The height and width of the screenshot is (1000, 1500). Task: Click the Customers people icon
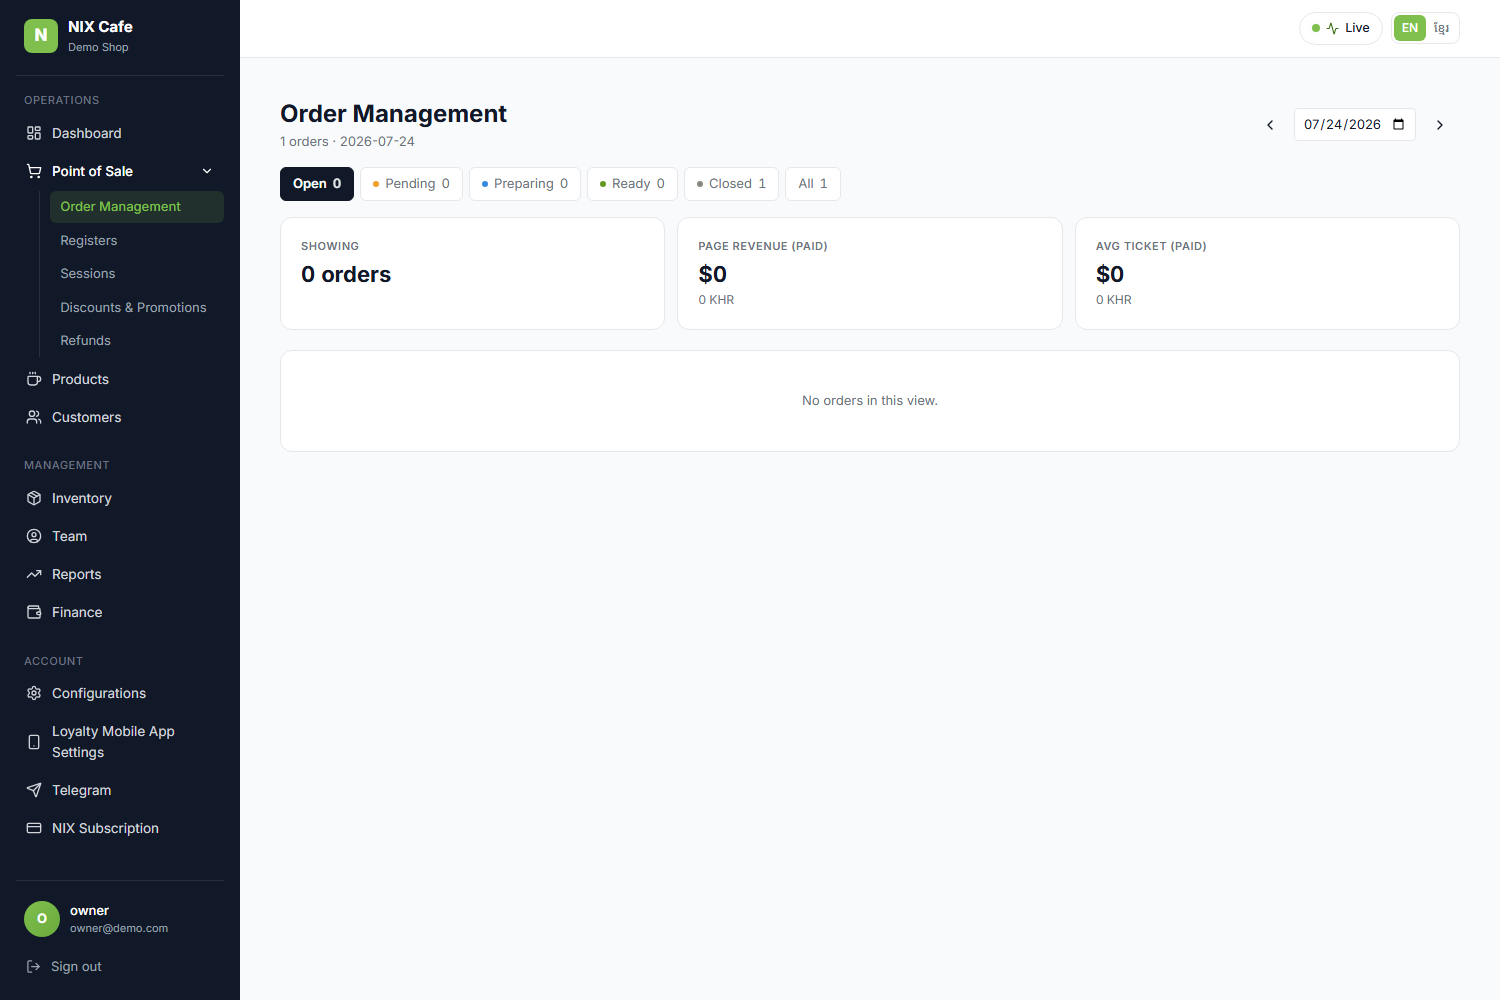[x=34, y=417]
